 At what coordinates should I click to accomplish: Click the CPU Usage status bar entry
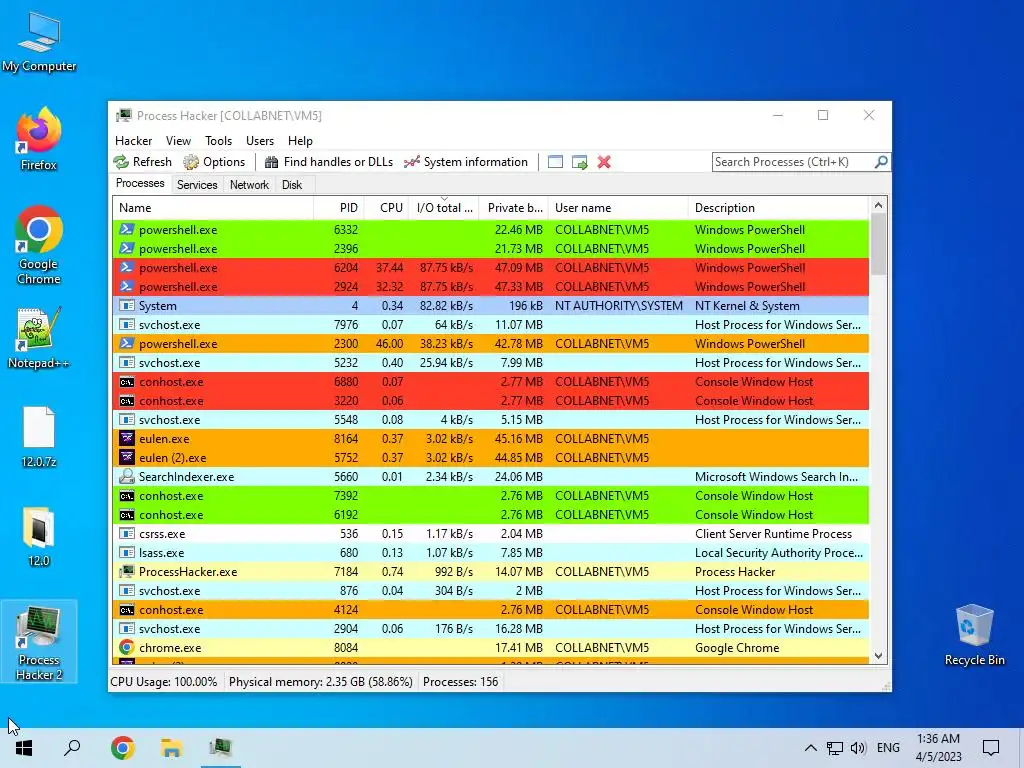pos(164,682)
